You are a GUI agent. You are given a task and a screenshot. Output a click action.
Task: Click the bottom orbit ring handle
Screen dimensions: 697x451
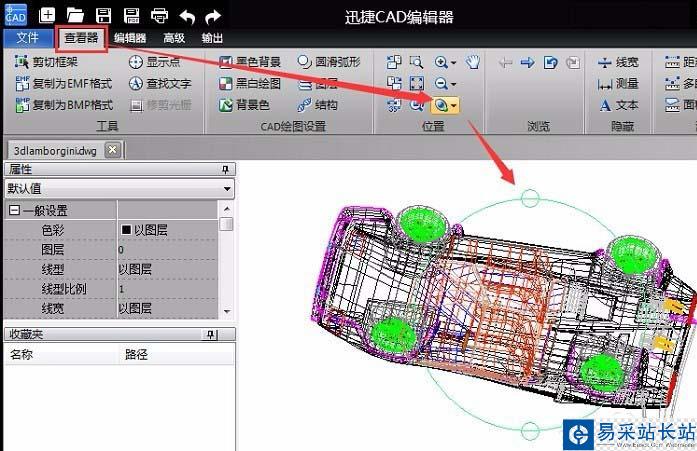click(x=530, y=430)
